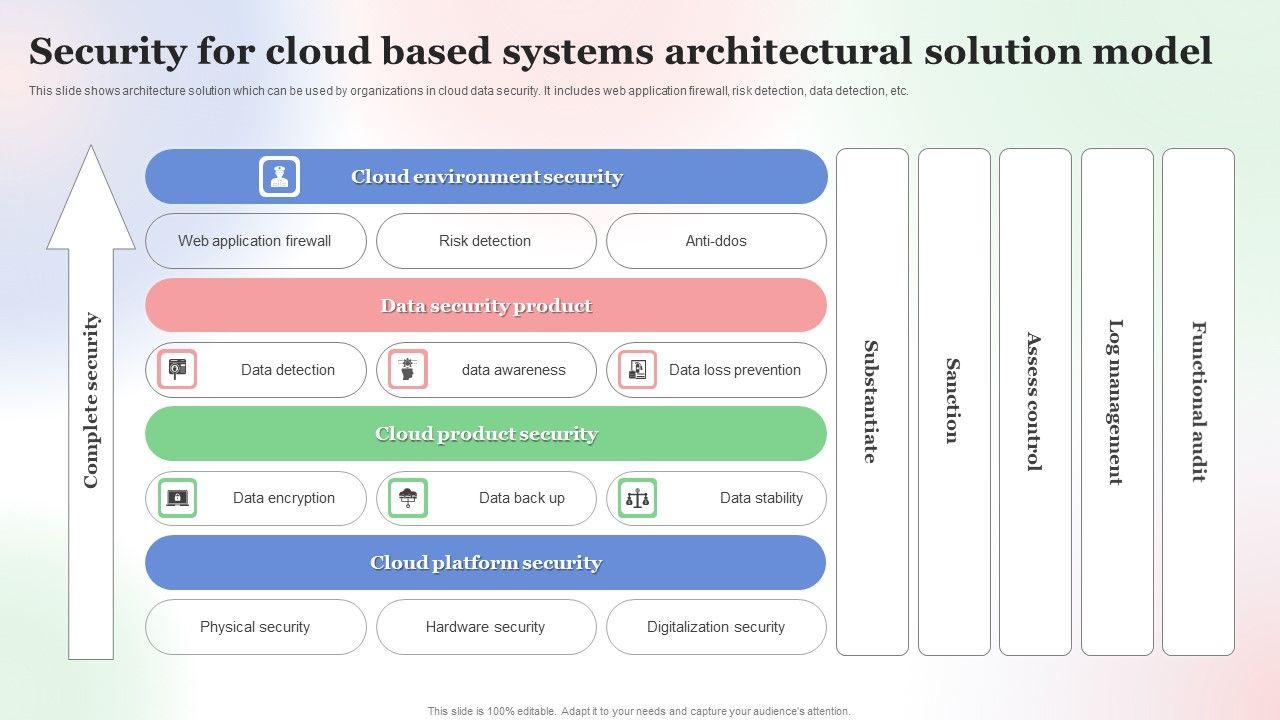Select the Data back up cloud icon
This screenshot has height=720, width=1280.
[407, 498]
